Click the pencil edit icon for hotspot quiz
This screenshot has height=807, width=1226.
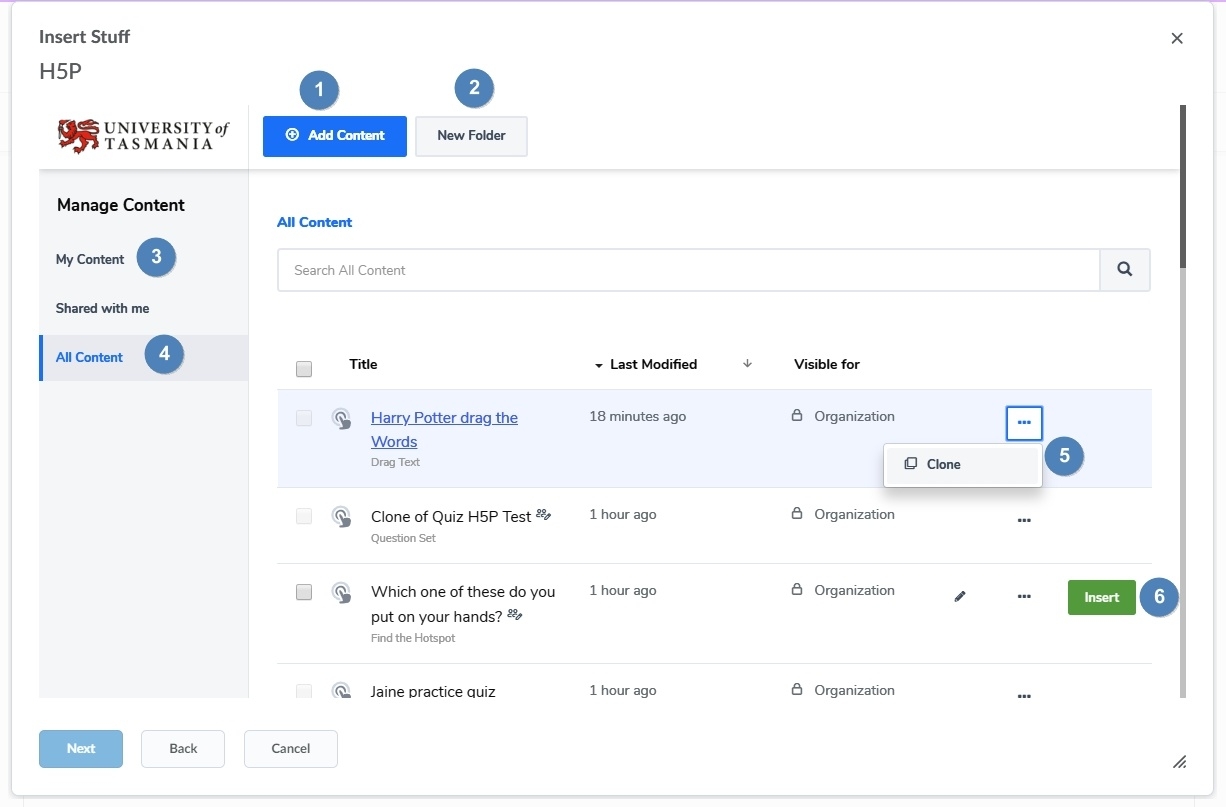[x=960, y=596]
